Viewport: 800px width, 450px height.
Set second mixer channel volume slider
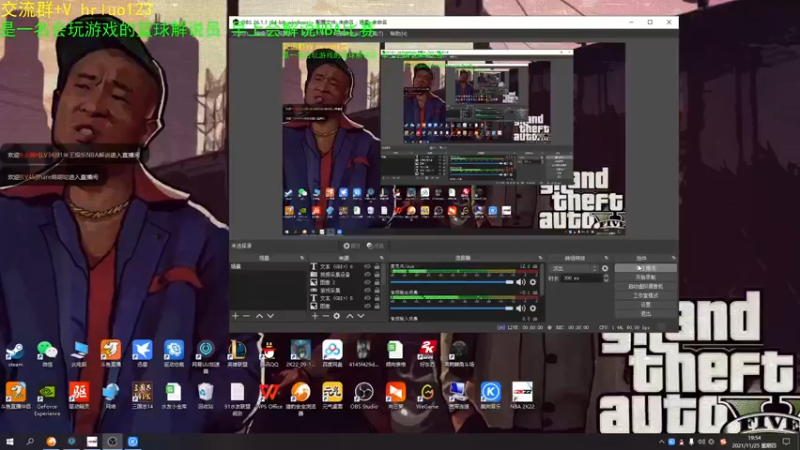point(452,308)
